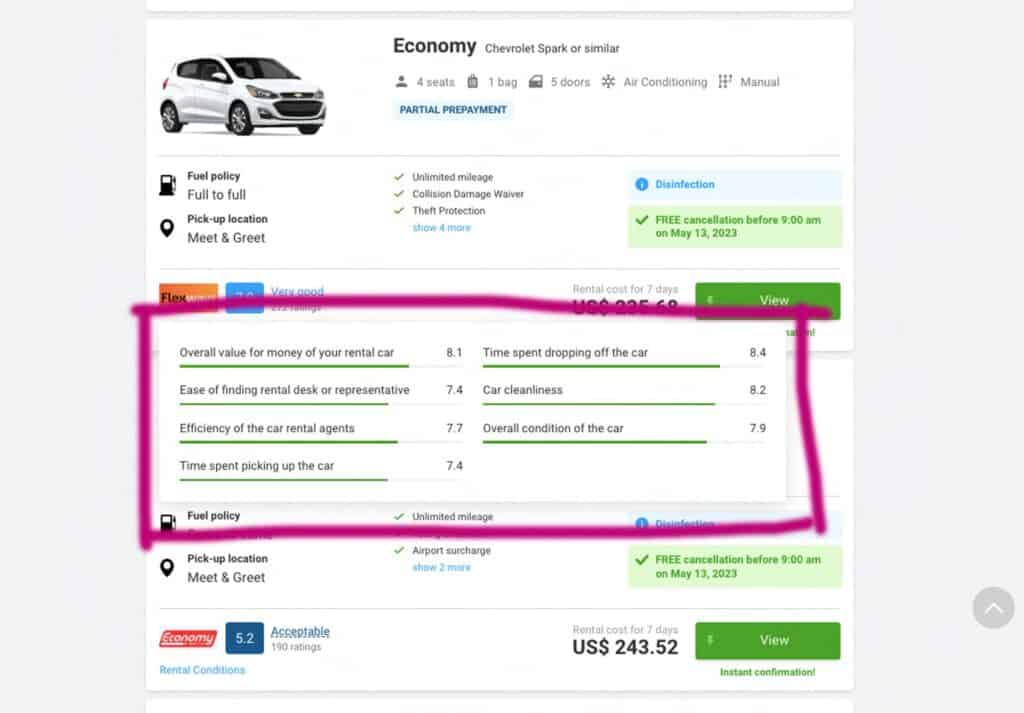Viewport: 1024px width, 713px height.
Task: Click the car door icon near 5 doors
Action: [x=536, y=81]
